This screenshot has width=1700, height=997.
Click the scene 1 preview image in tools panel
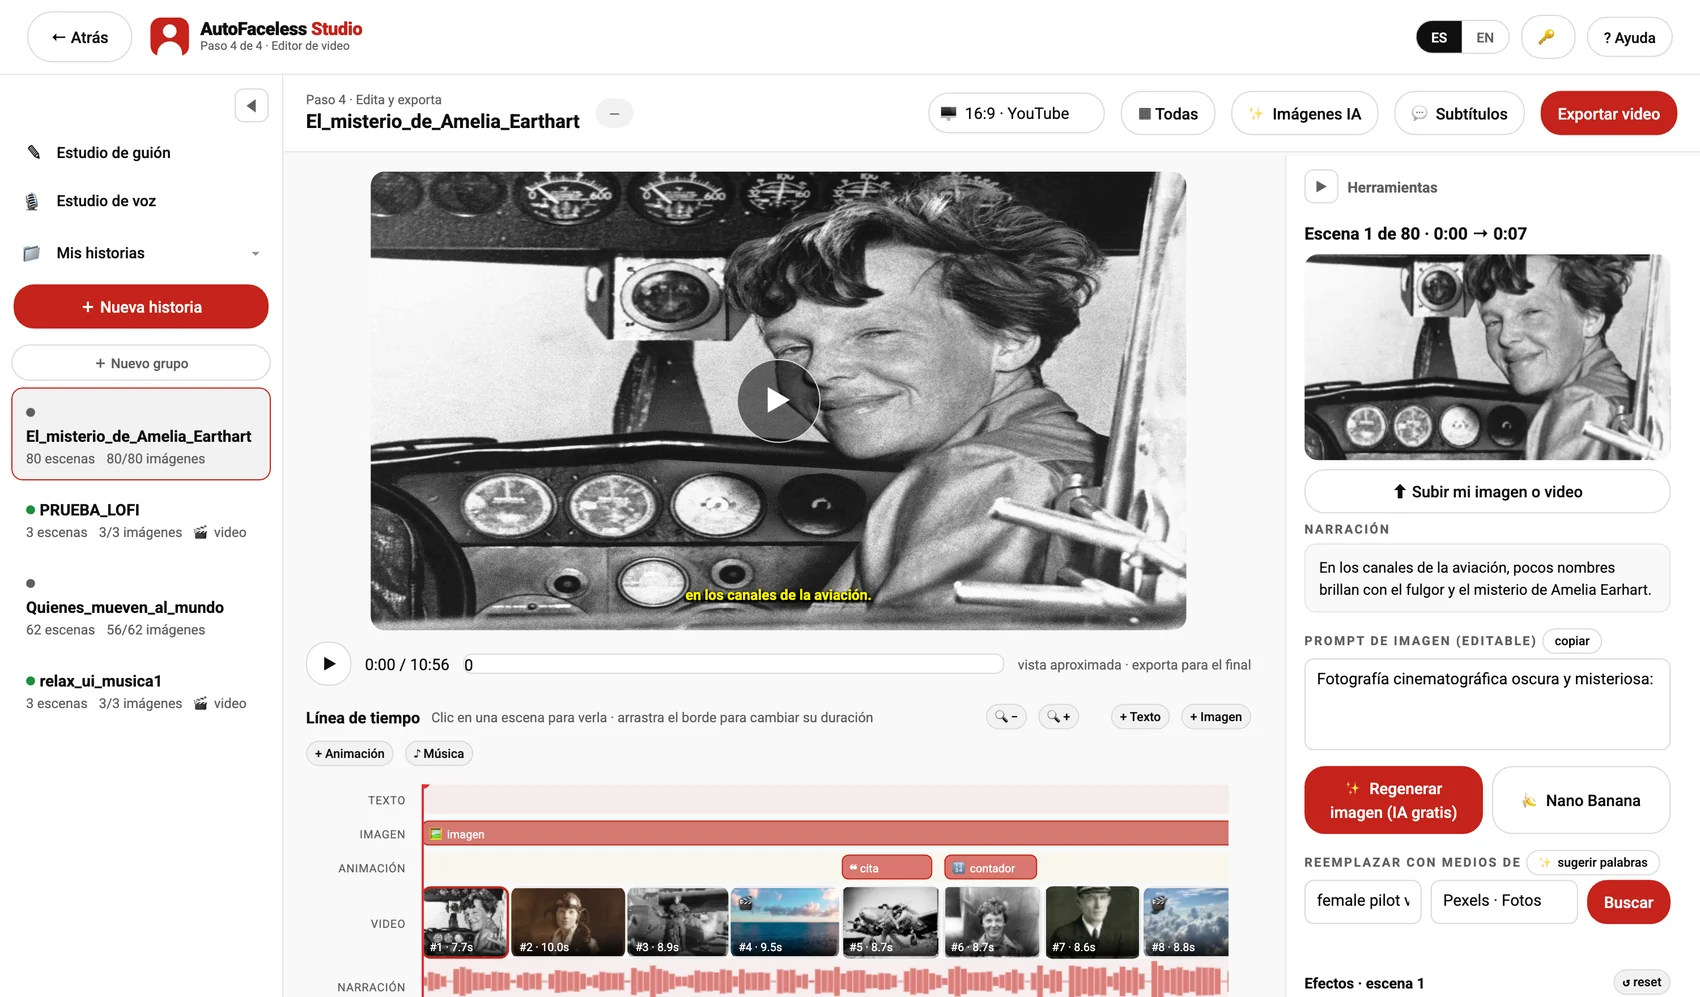(1487, 357)
